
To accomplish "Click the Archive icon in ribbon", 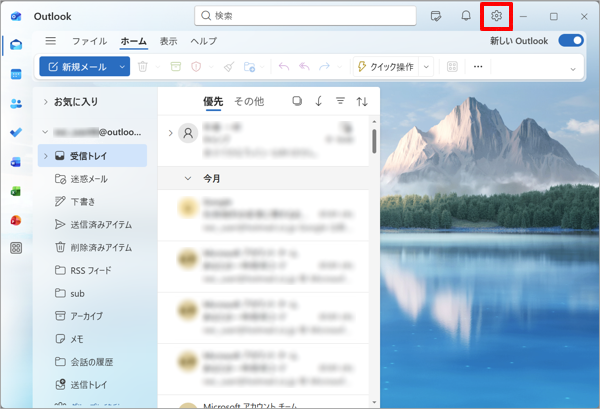I will (x=176, y=67).
